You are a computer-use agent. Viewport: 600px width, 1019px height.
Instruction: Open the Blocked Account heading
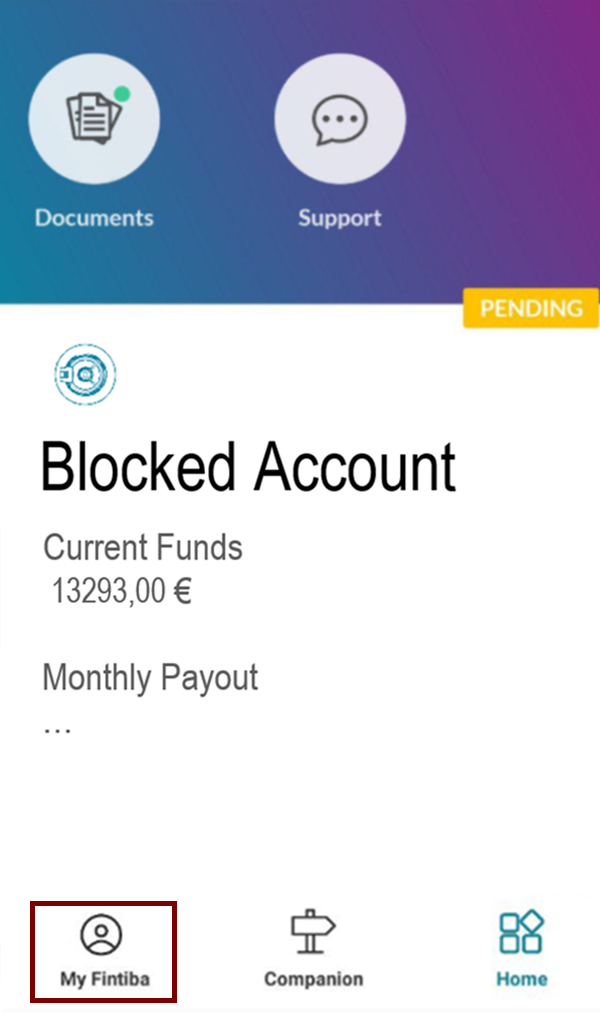coord(248,466)
